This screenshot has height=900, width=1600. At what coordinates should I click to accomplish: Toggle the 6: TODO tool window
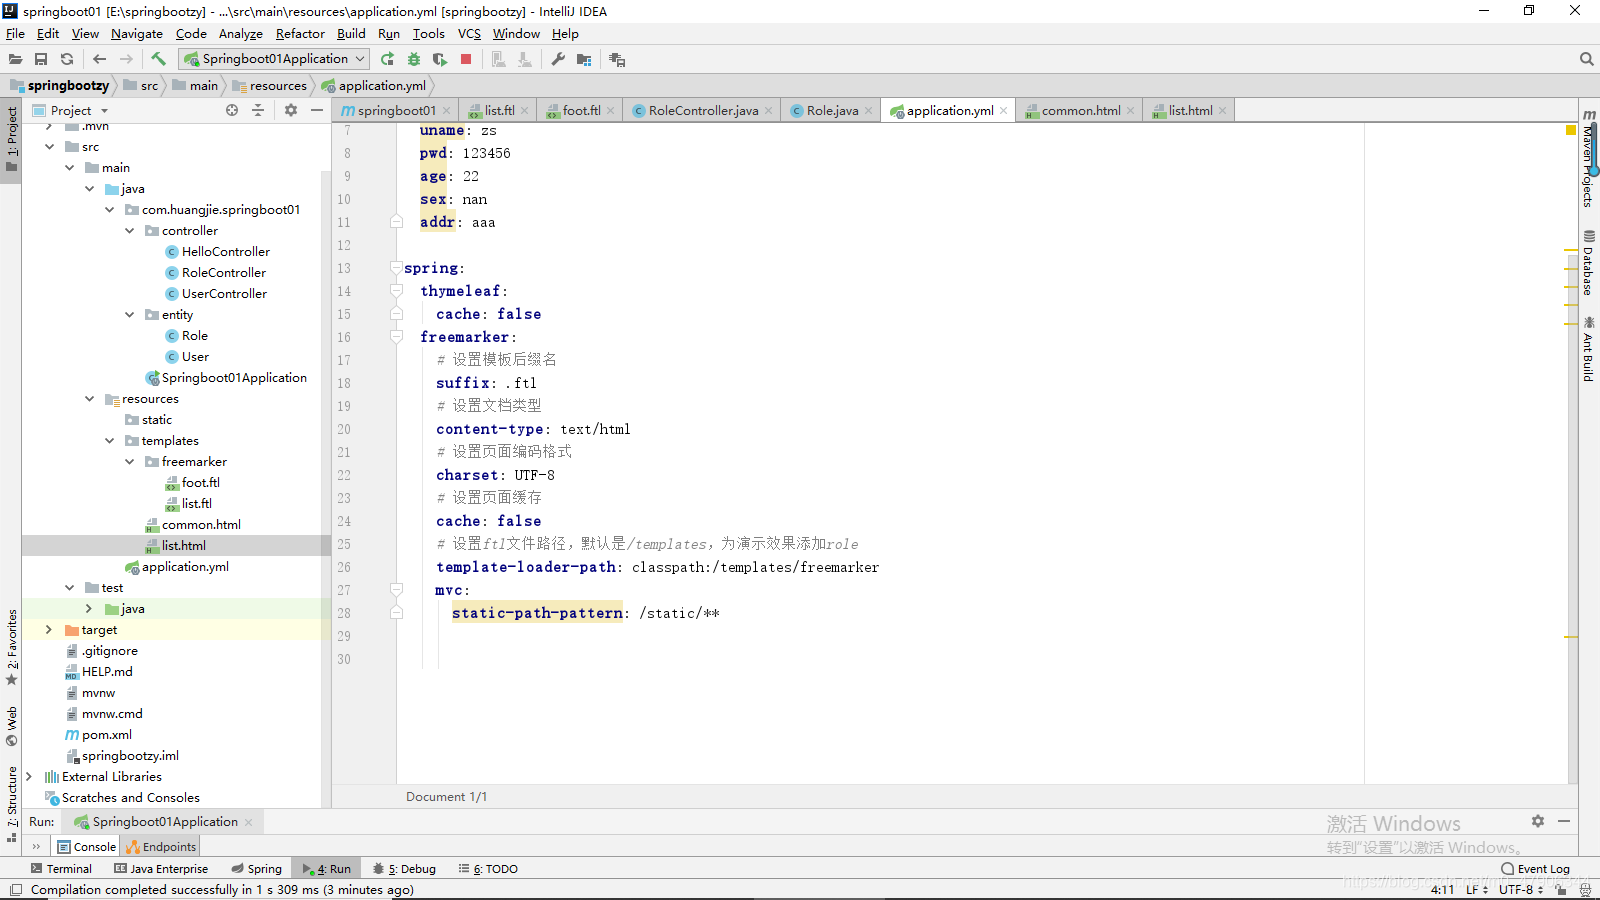coord(488,869)
